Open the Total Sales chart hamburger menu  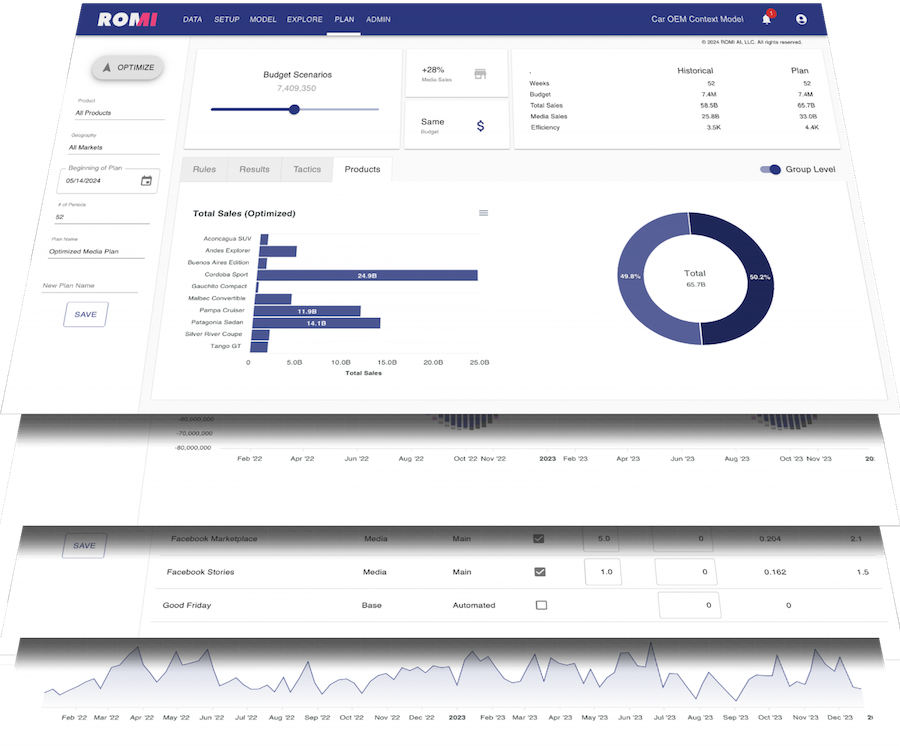(484, 213)
